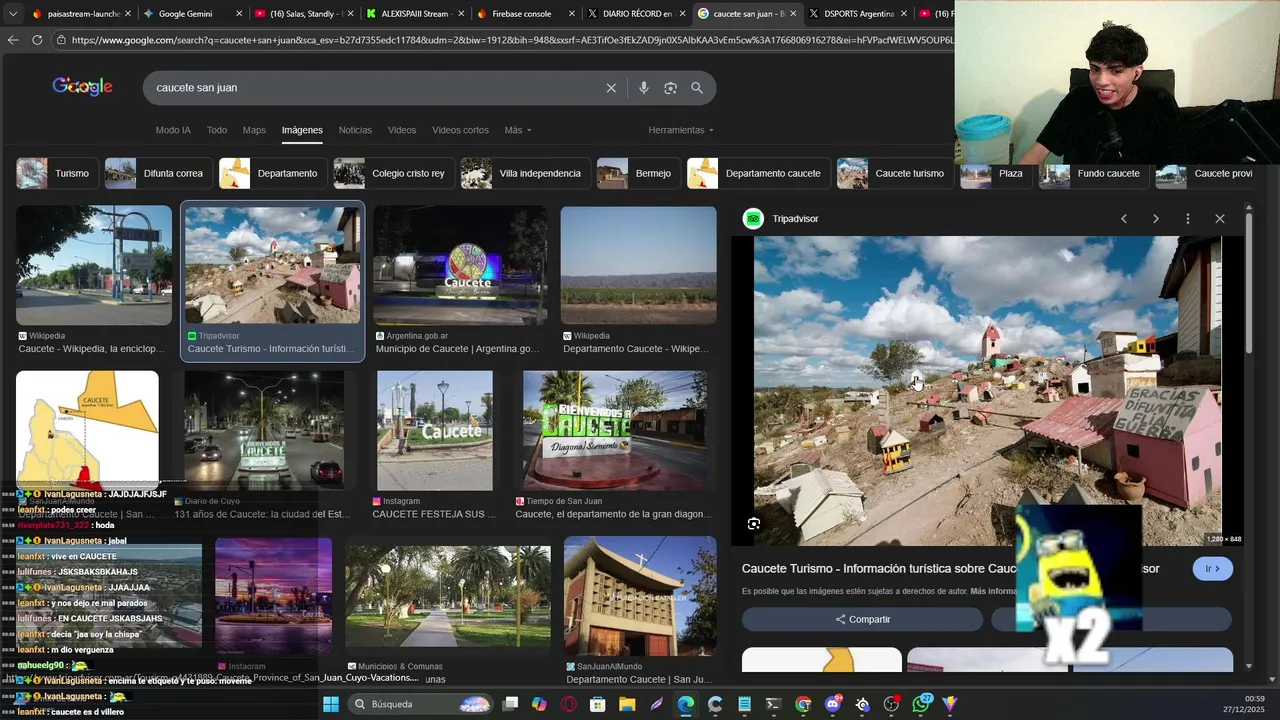1280x720 pixels.
Task: Filter images by Difunta correa chip
Action: pos(159,173)
